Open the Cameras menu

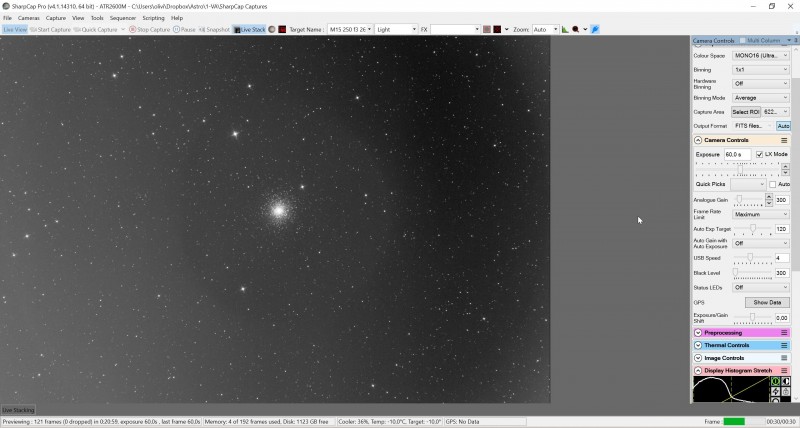point(29,18)
